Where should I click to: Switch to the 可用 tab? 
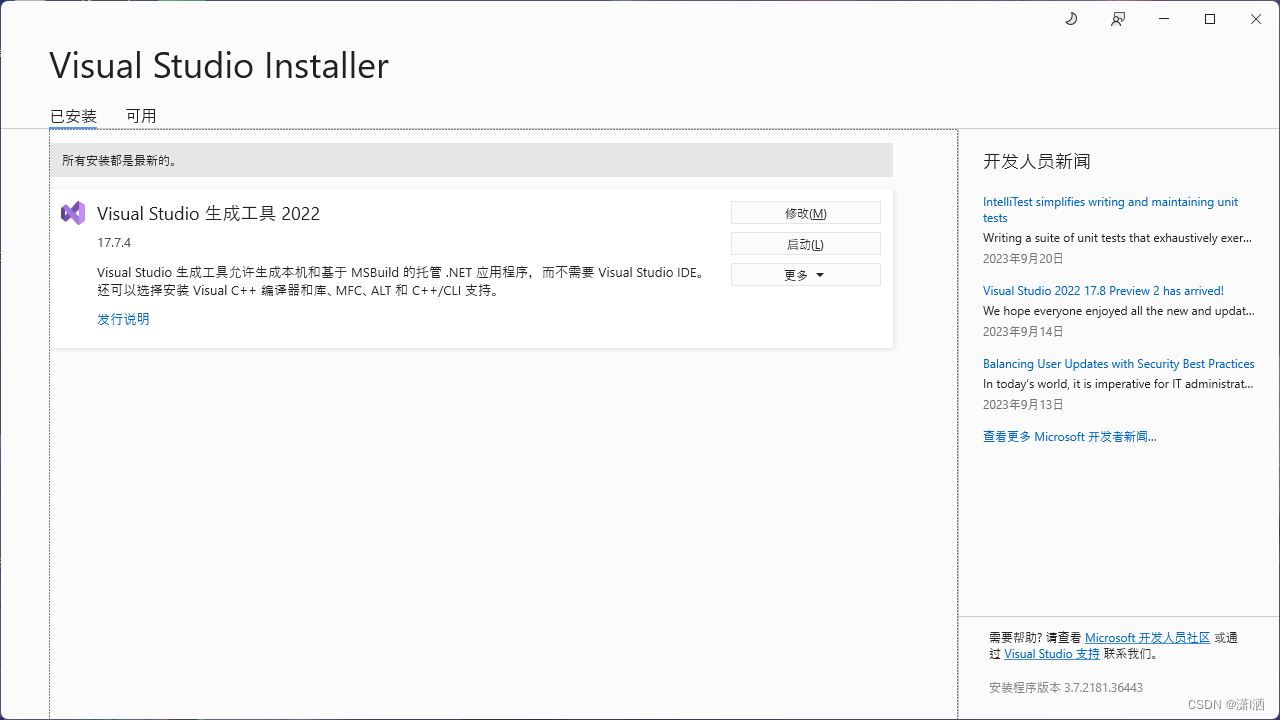point(141,116)
